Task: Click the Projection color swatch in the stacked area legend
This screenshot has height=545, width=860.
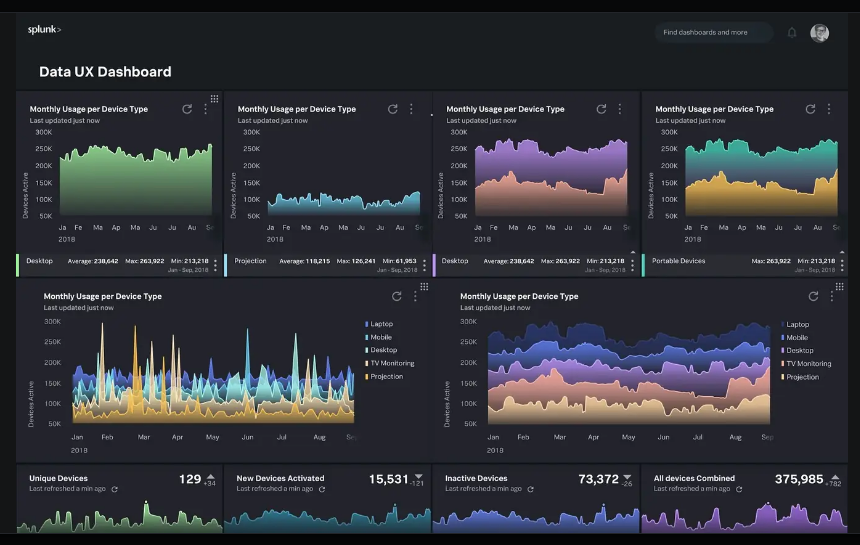Action: 783,377
